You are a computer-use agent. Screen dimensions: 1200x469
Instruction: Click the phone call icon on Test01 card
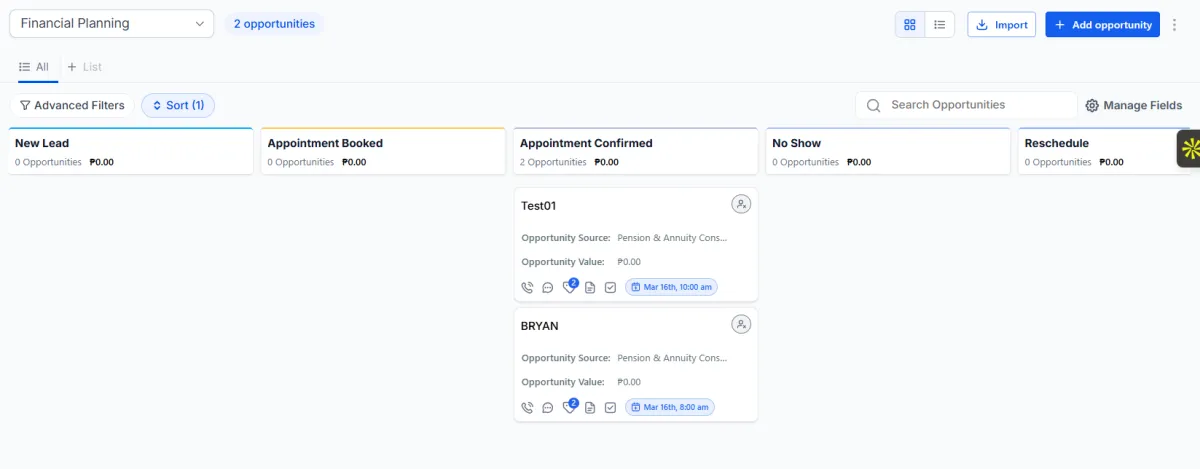[528, 288]
